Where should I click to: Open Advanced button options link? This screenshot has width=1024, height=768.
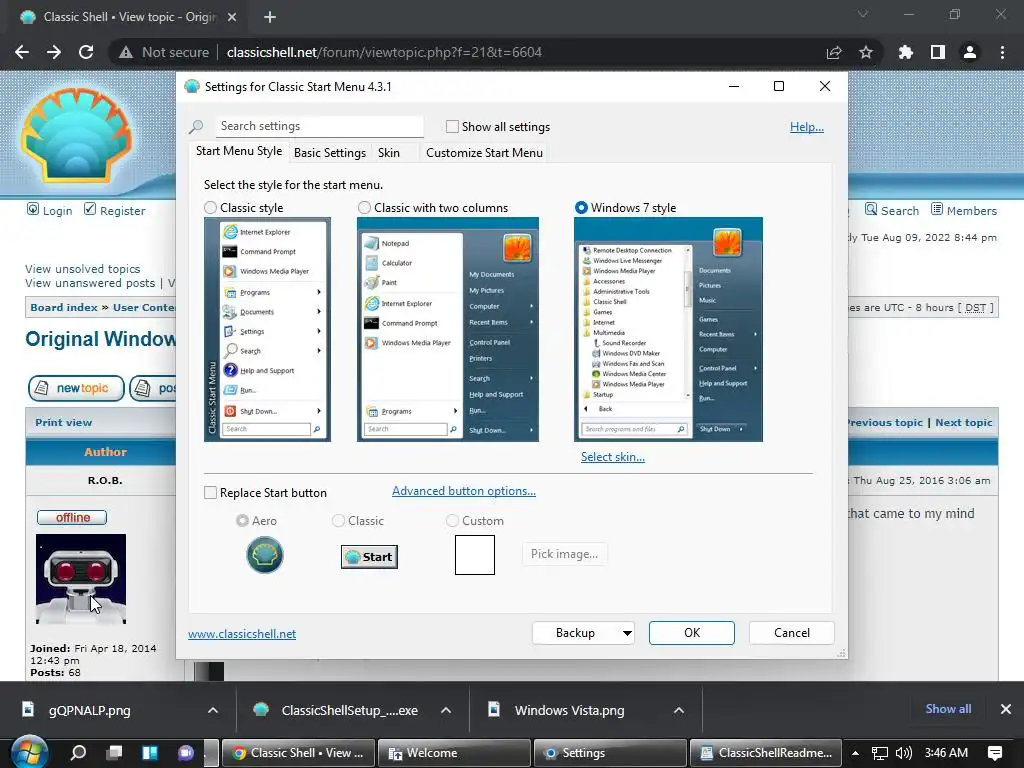tap(464, 491)
